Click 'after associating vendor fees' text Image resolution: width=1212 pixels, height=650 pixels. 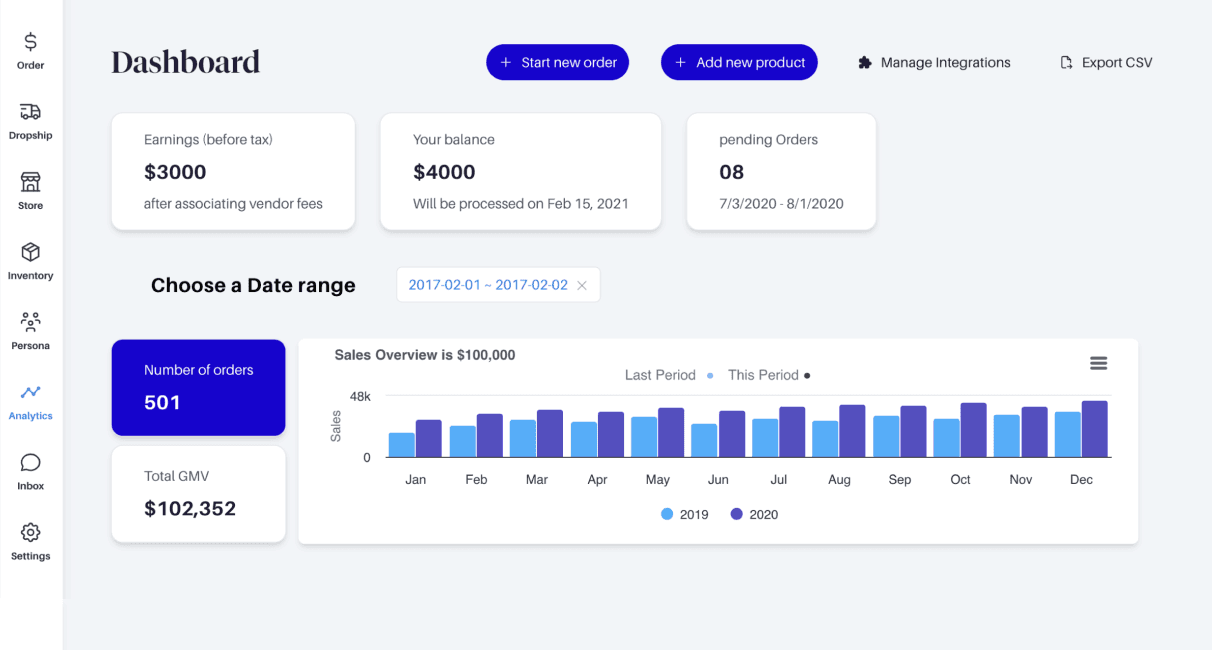[233, 203]
